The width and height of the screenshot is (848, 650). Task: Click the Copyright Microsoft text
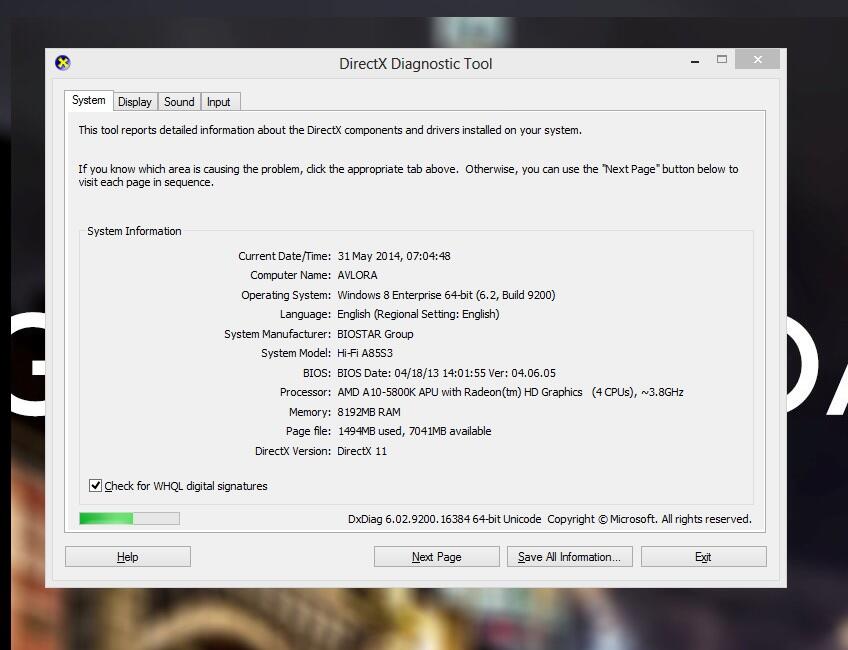tap(650, 519)
